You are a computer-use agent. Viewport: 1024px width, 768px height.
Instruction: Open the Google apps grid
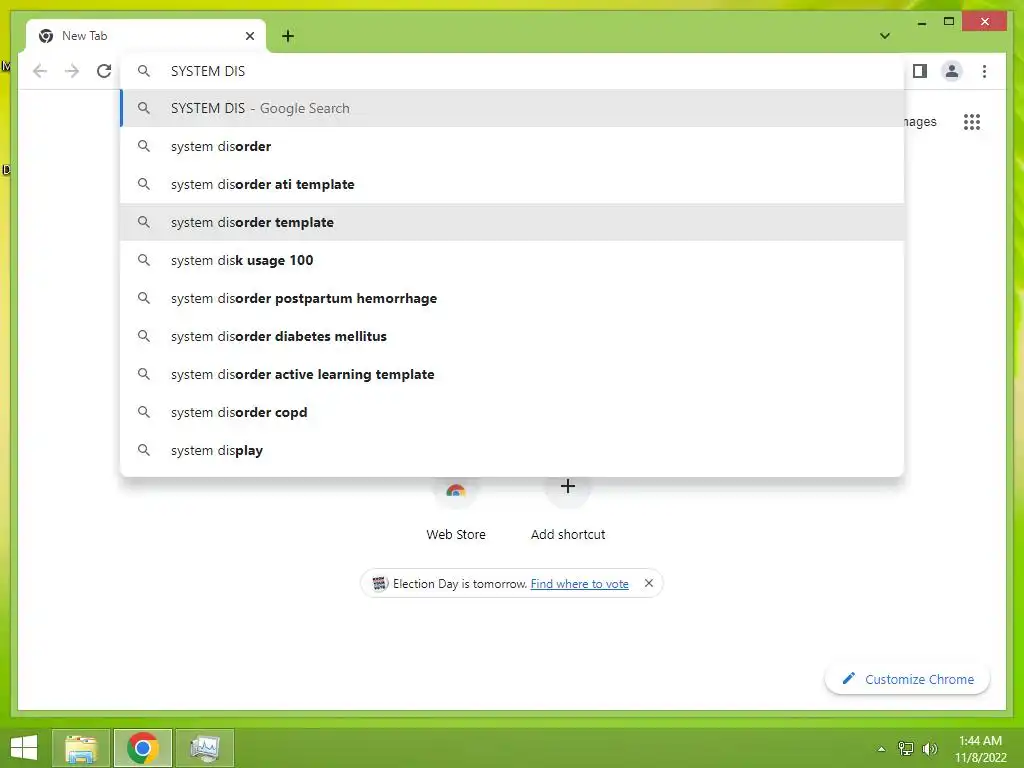point(972,121)
